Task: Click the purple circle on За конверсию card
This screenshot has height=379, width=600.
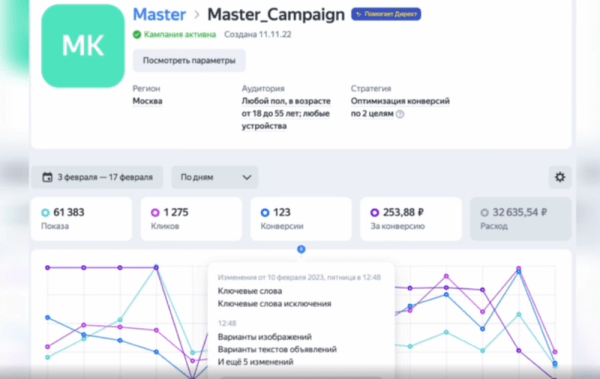Action: click(375, 212)
